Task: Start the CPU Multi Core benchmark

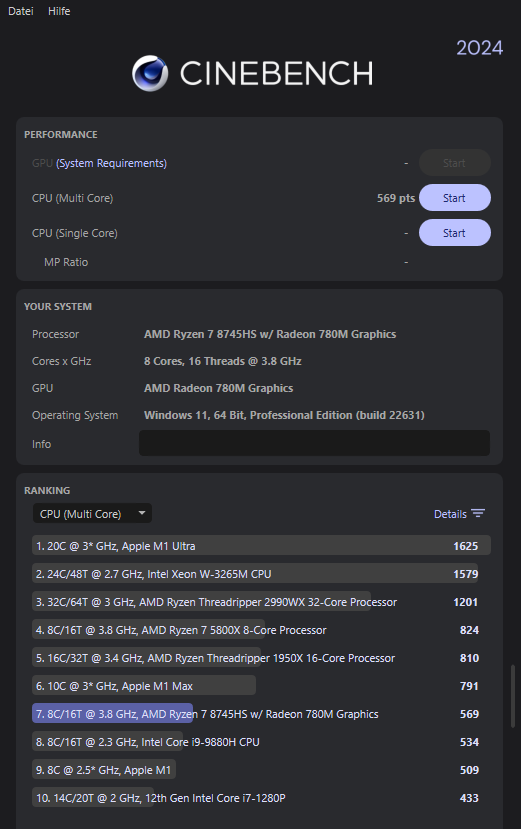Action: pos(454,198)
